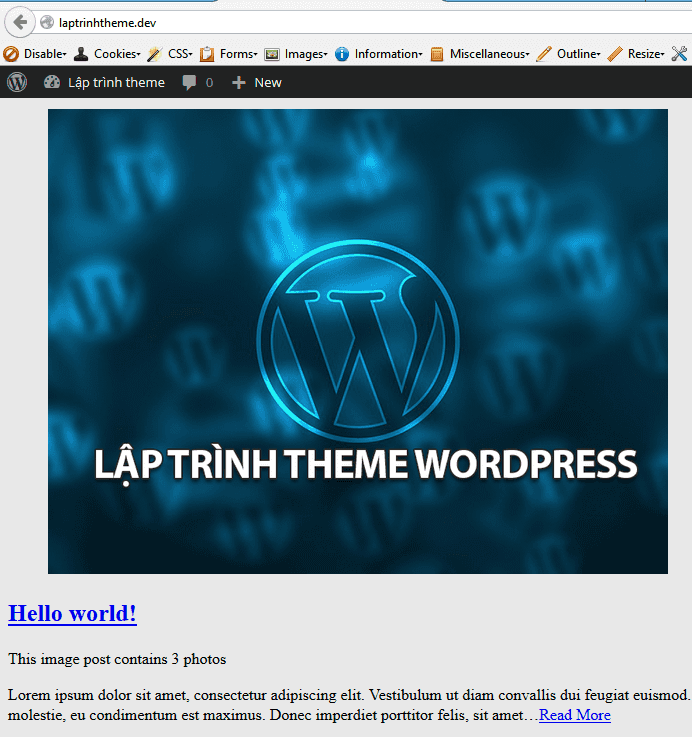692x737 pixels.
Task: Click the CSS pencil icon
Action: pos(154,54)
